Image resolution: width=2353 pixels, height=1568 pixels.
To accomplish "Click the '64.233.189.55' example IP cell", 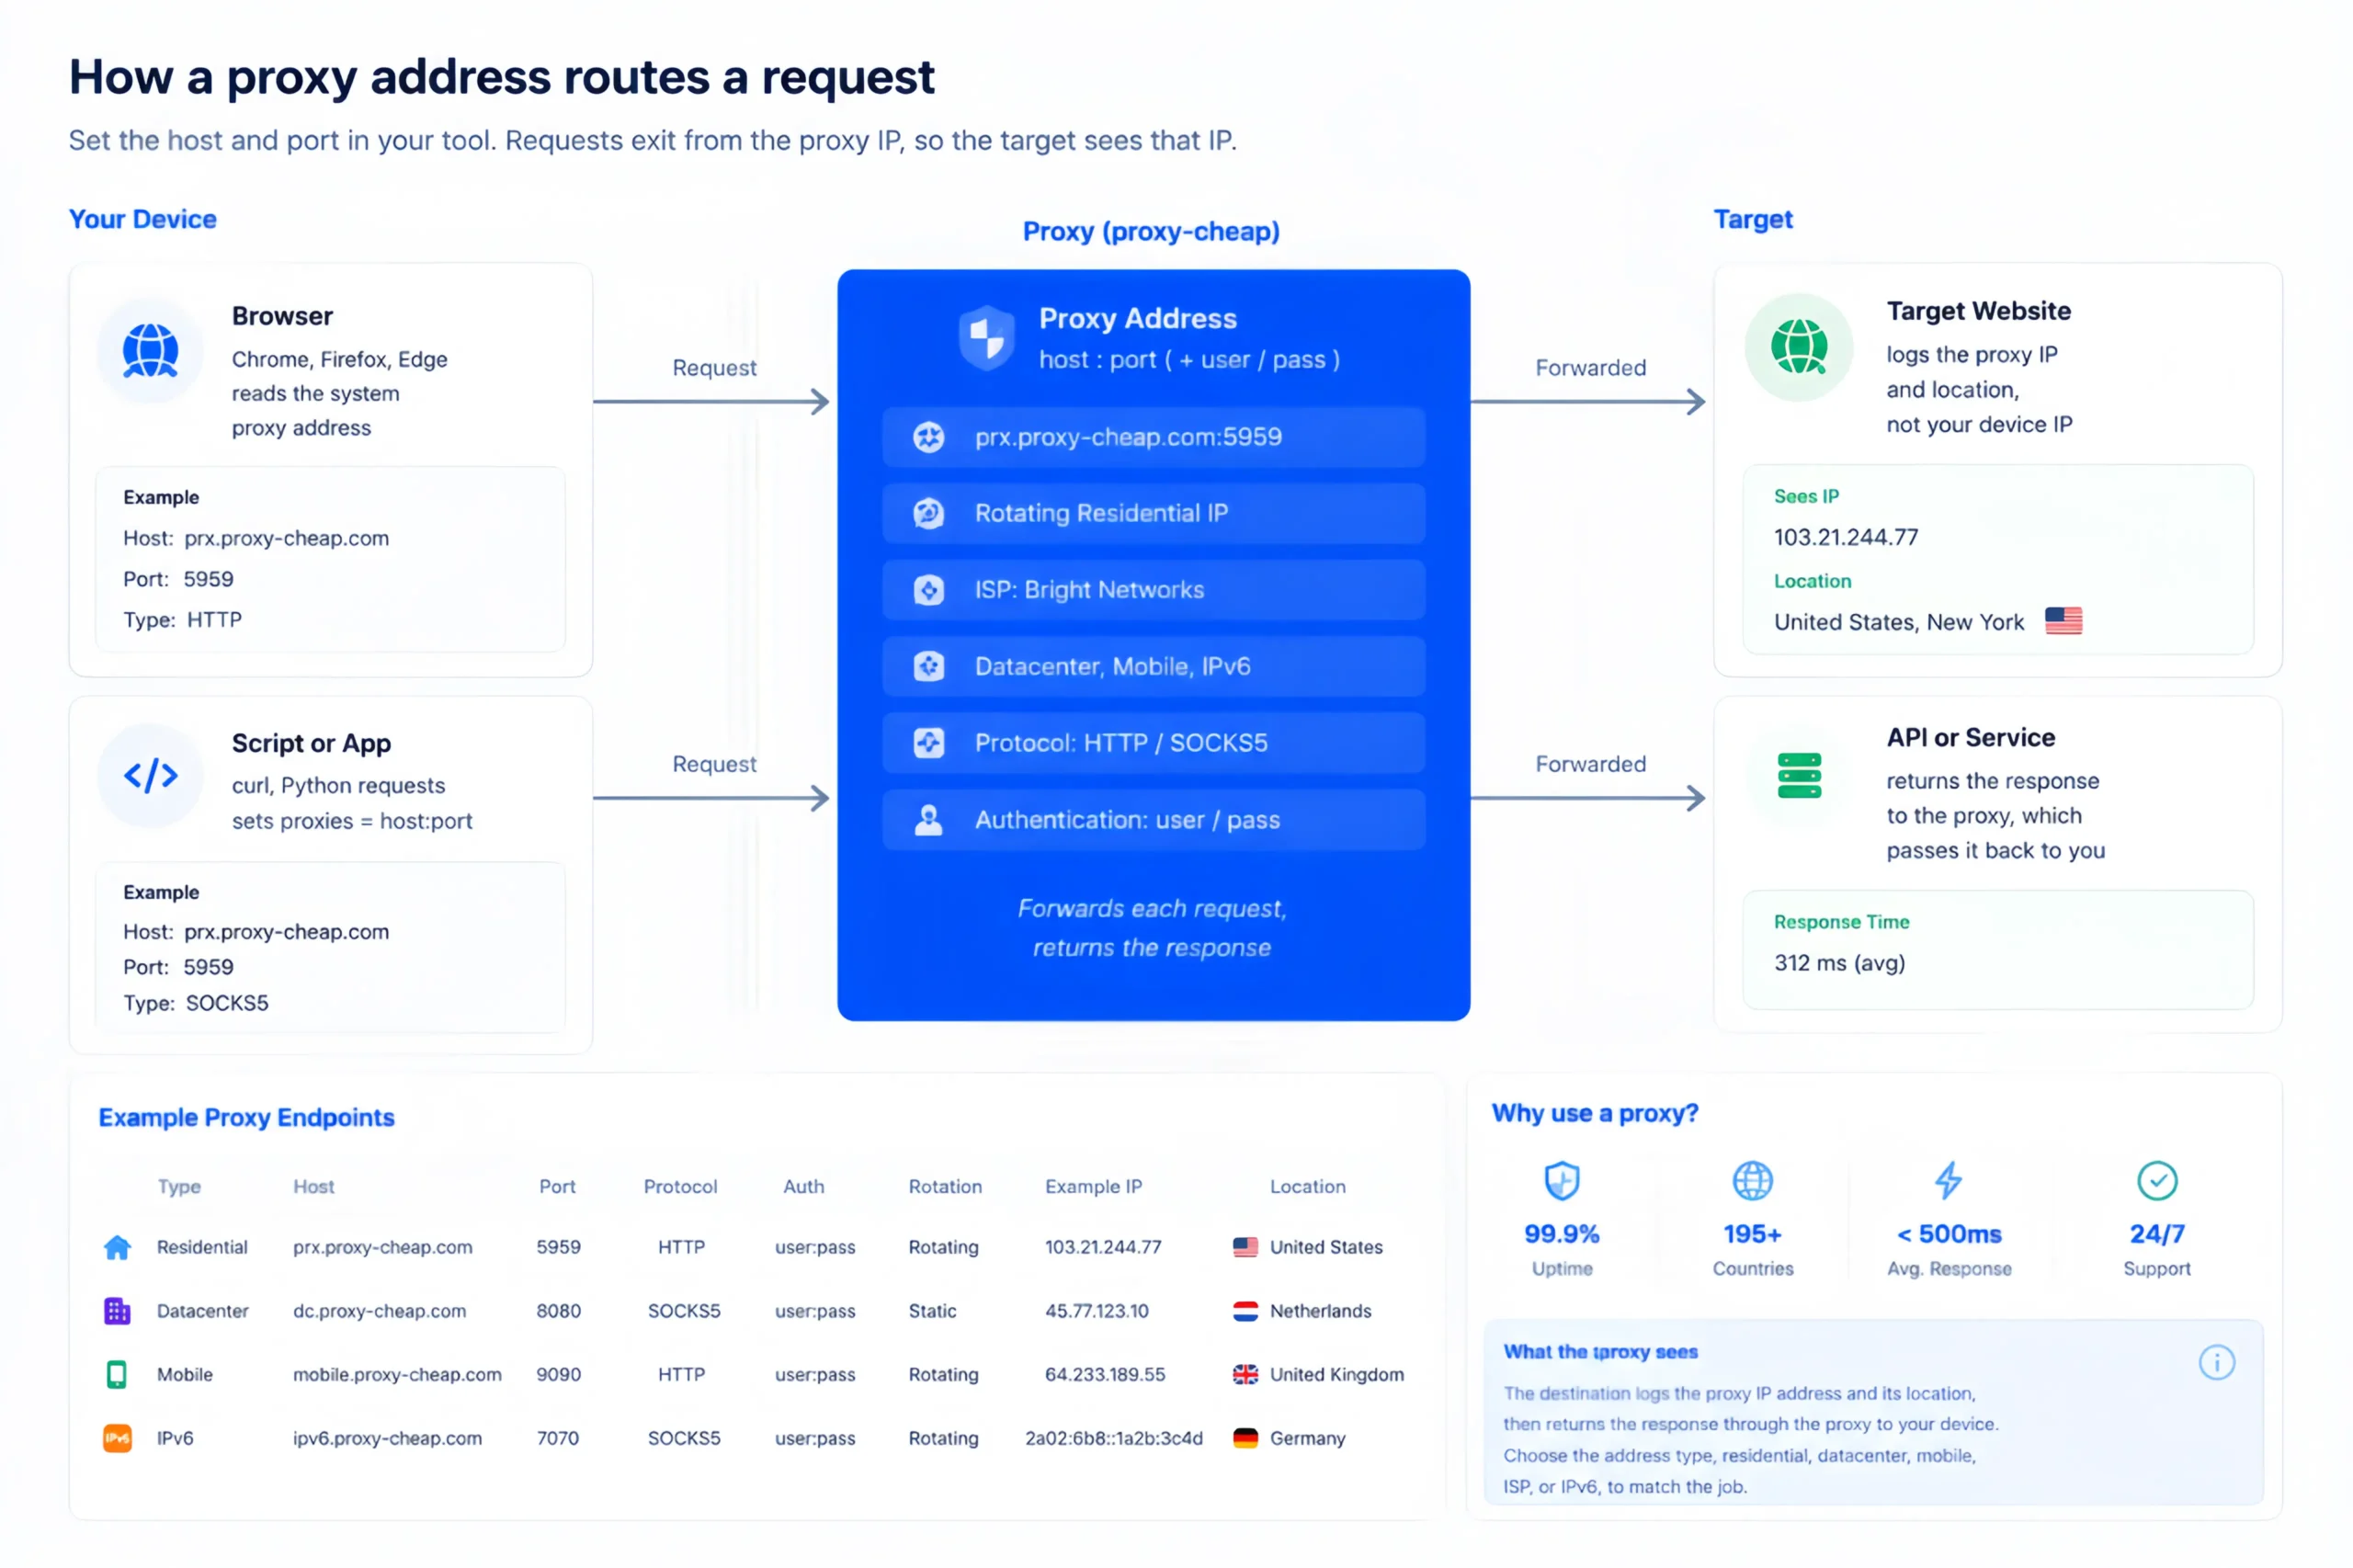I will 1104,1375.
